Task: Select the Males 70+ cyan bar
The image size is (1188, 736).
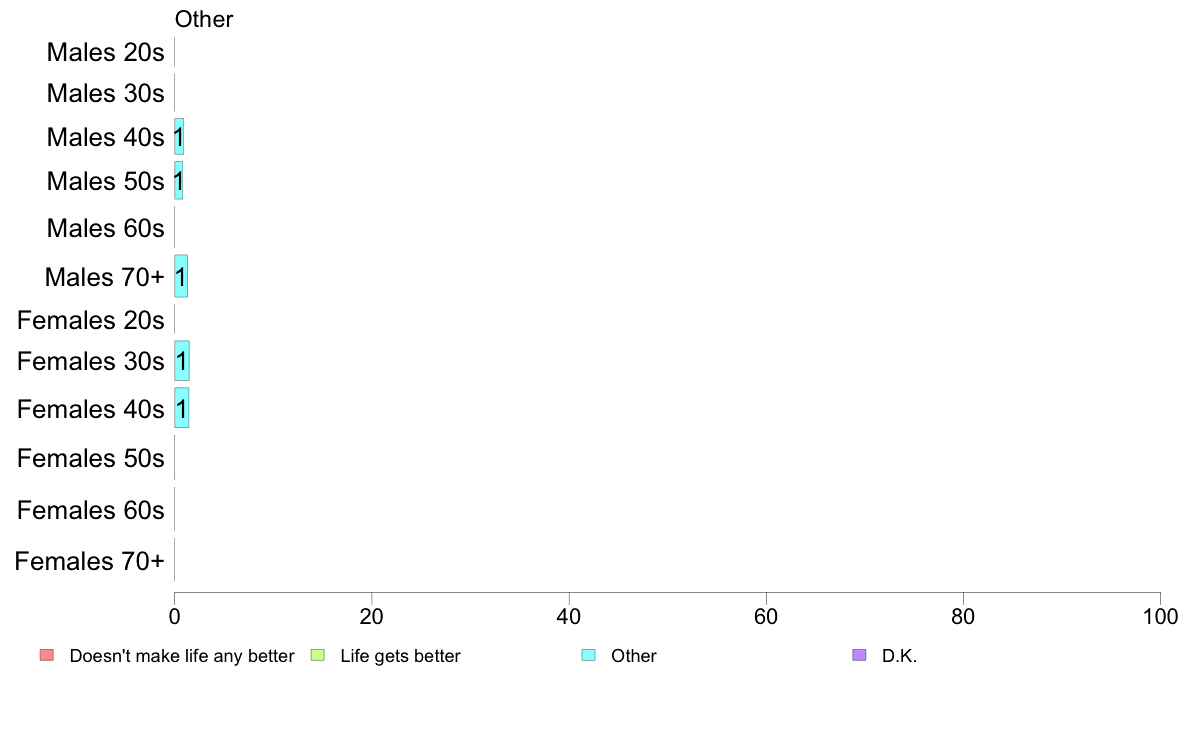Action: click(181, 277)
